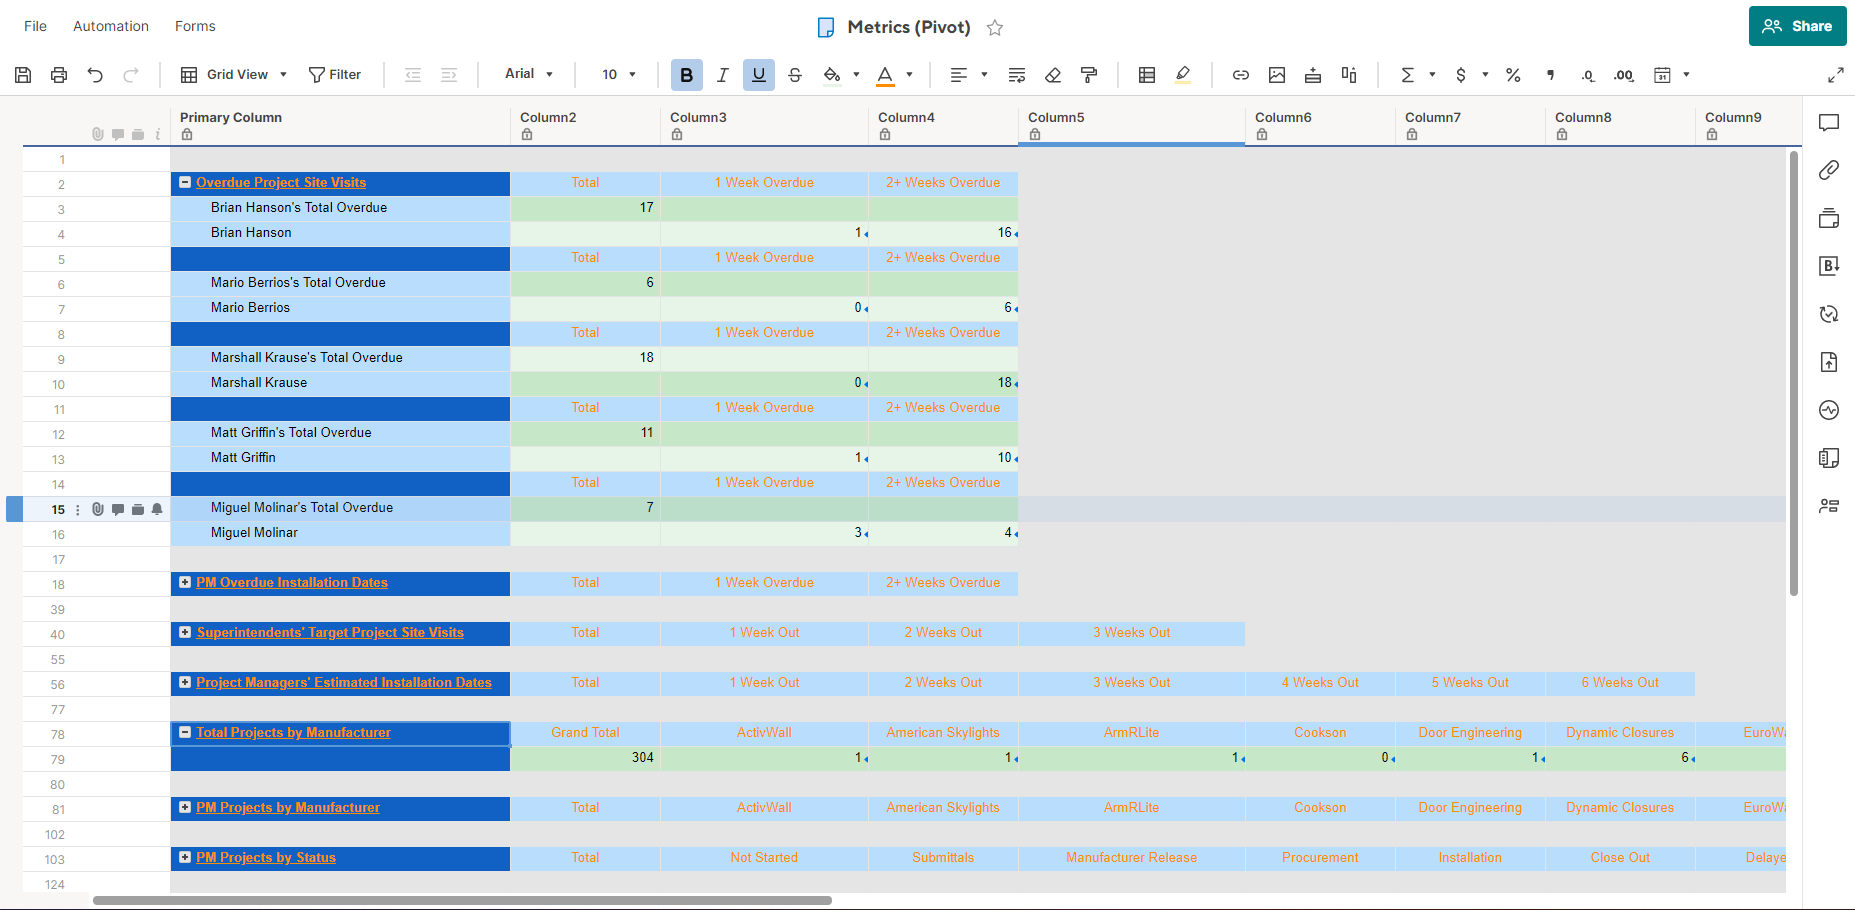Image resolution: width=1855 pixels, height=910 pixels.
Task: Click the Indent toolbar icon
Action: click(x=449, y=75)
